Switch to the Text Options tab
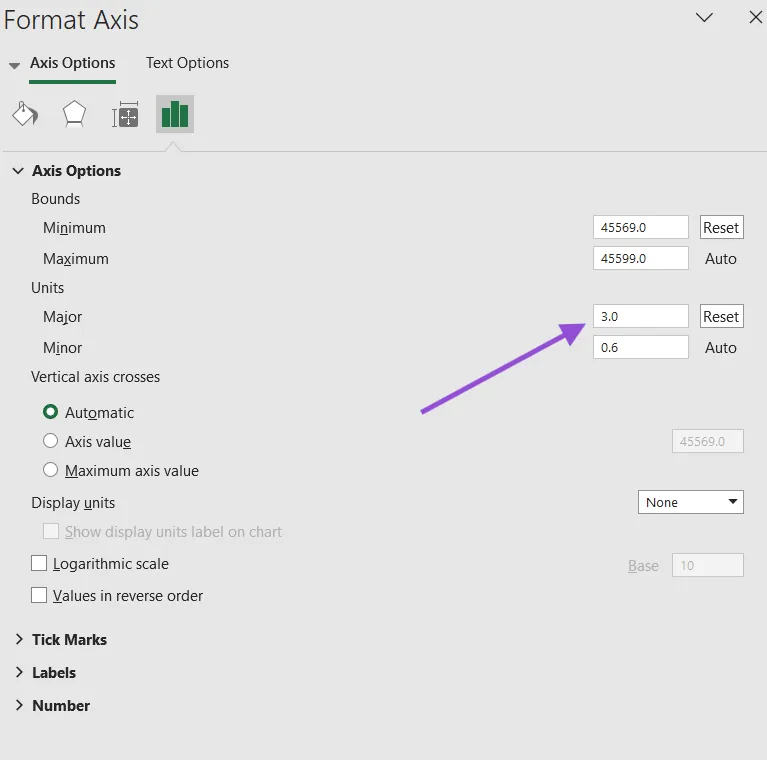Image resolution: width=767 pixels, height=760 pixels. (x=187, y=63)
